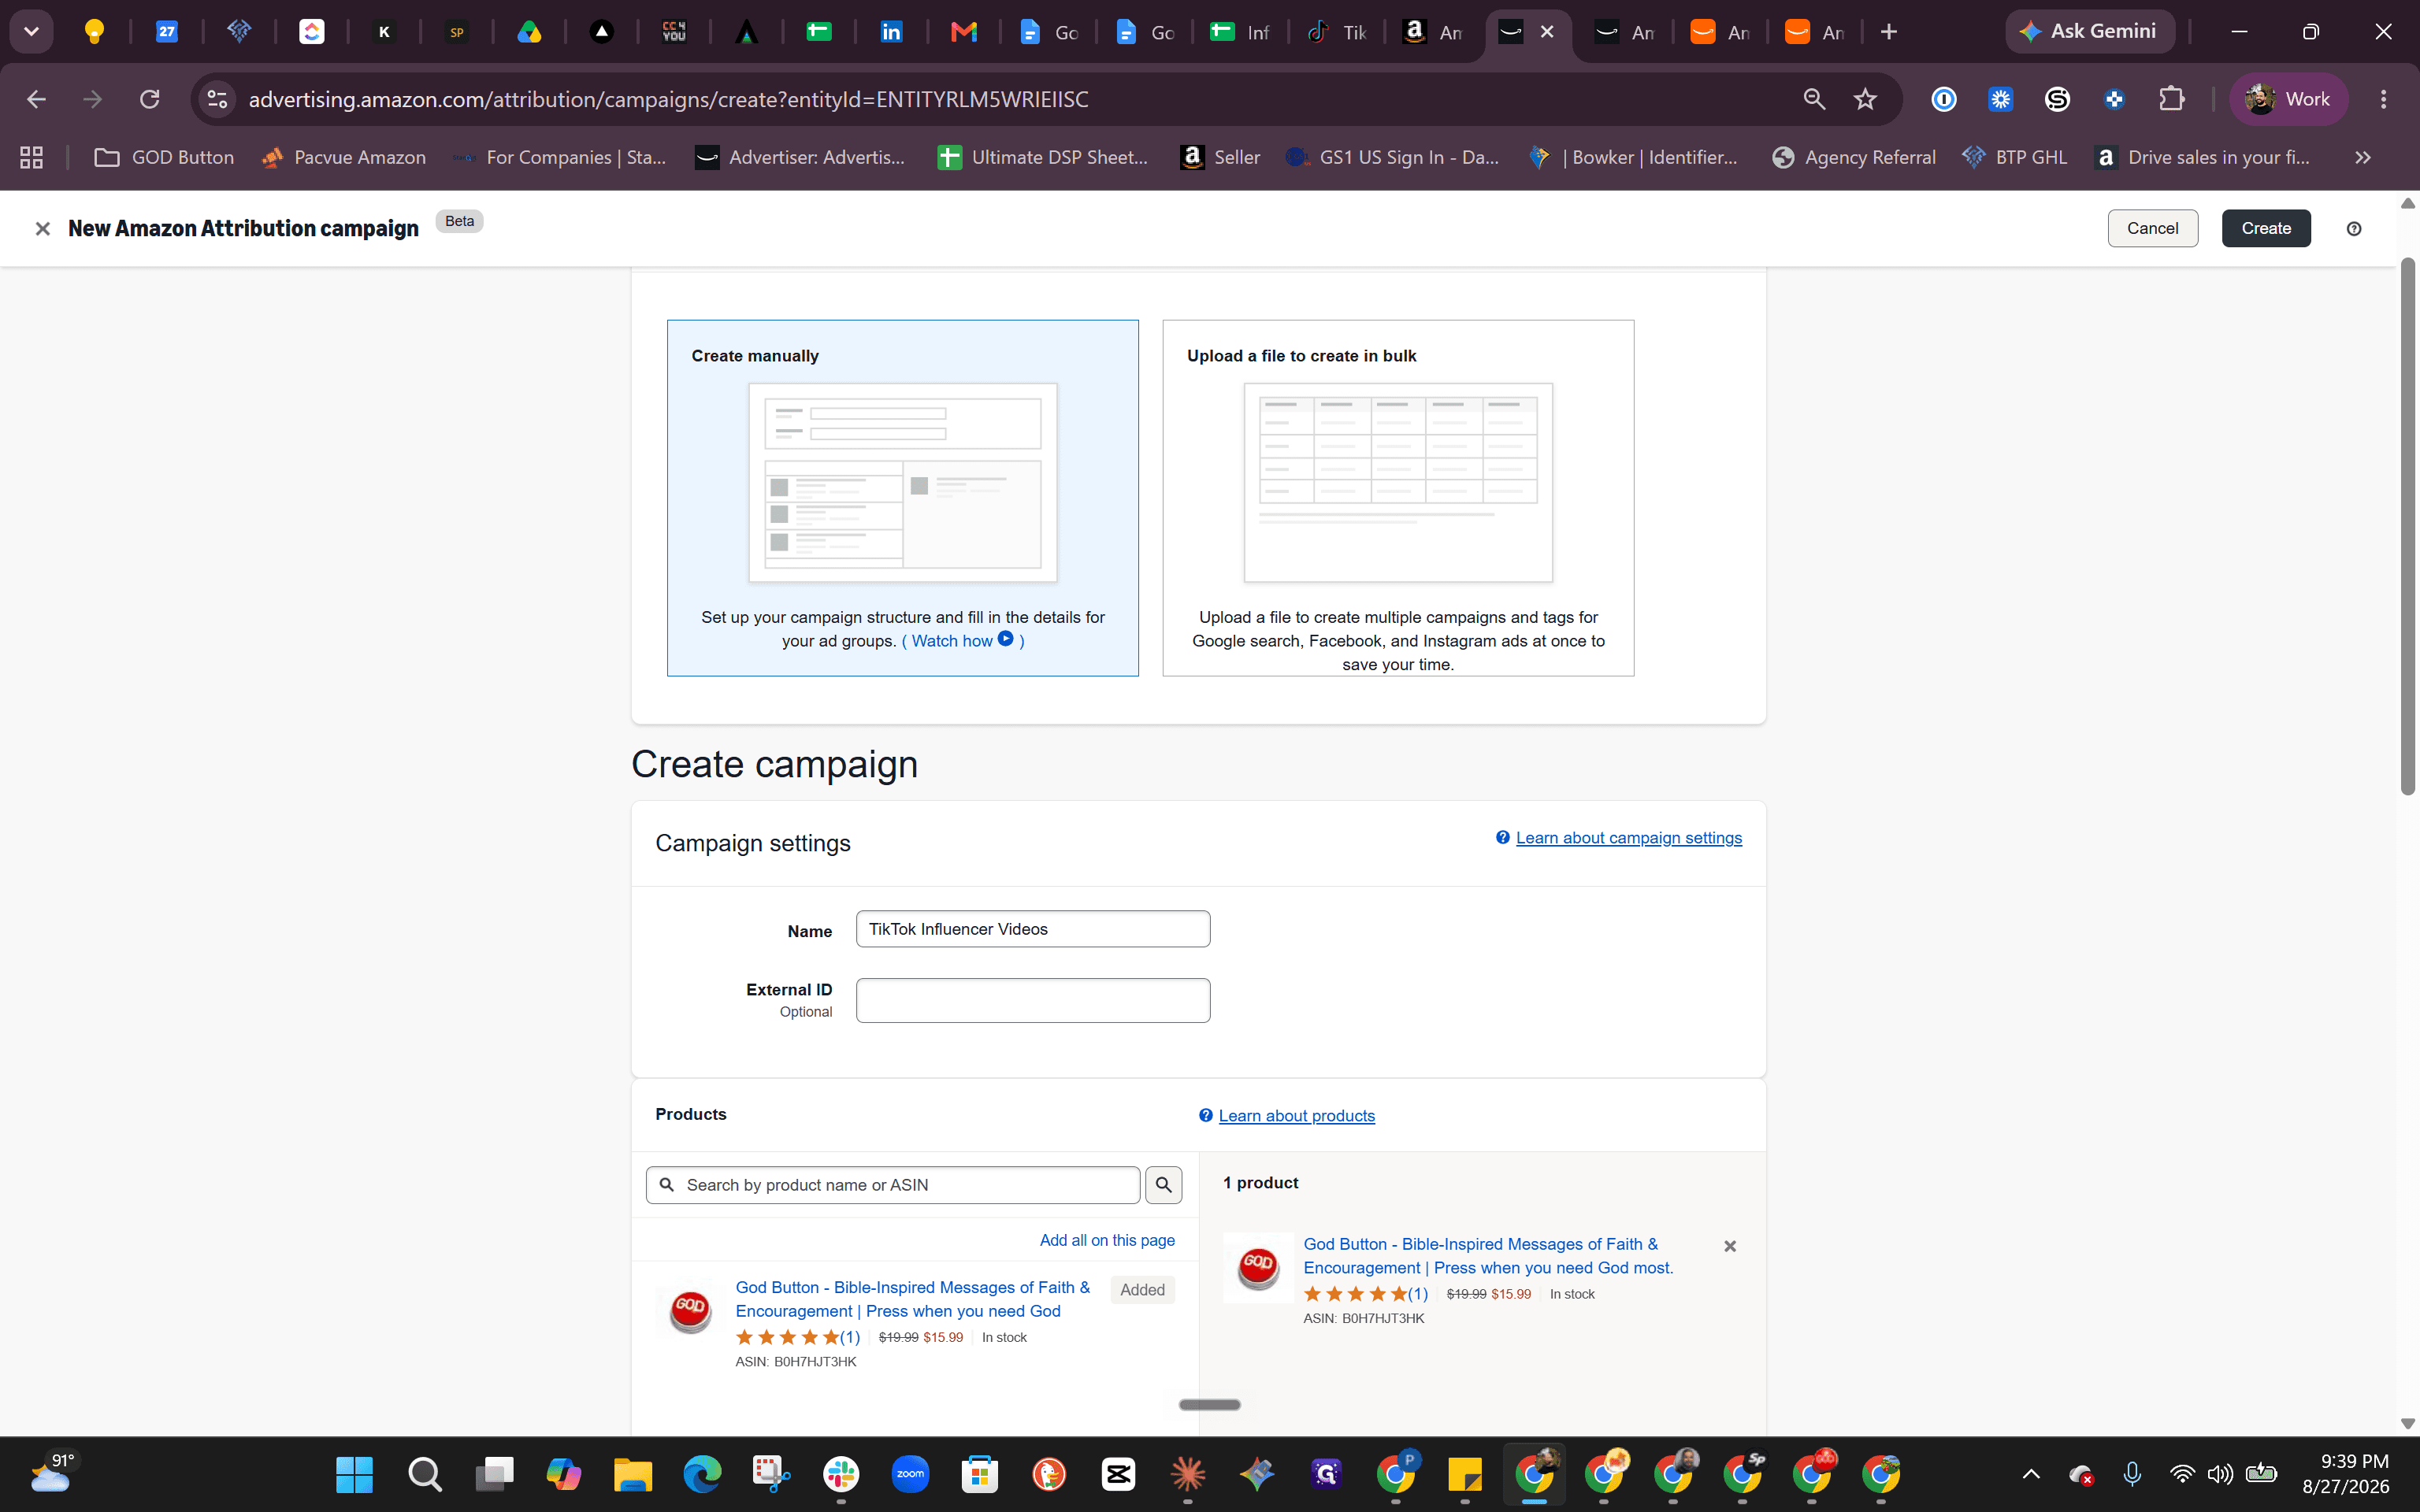Open Slack from the taskbar
Viewport: 2420px width, 1512px height.
(x=841, y=1474)
